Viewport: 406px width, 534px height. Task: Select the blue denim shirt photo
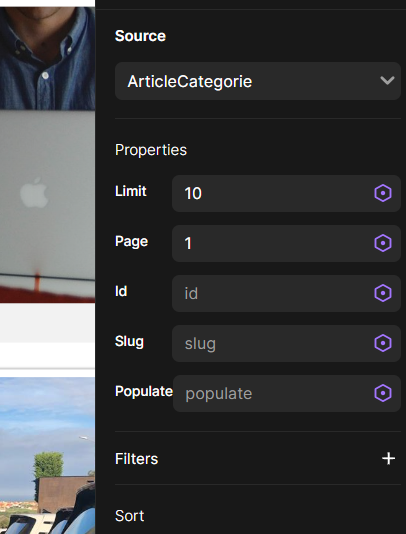[47, 58]
